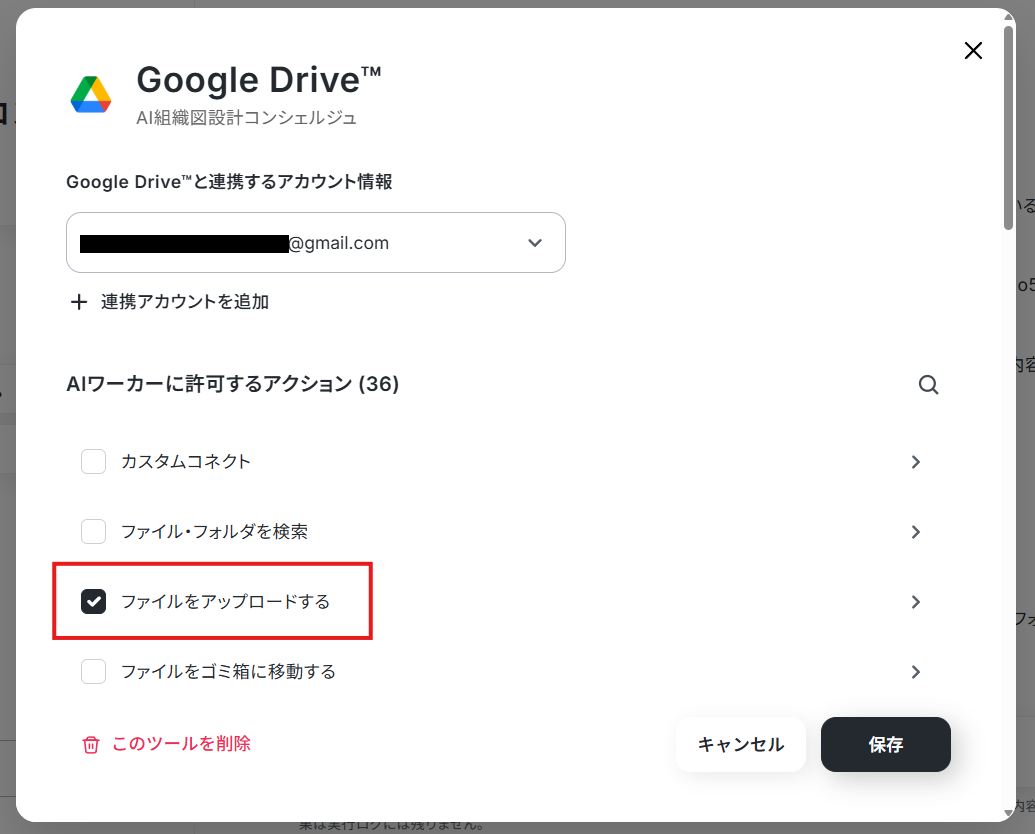Expand the ファイルをゴミ箱に移動する row chevron

(916, 672)
